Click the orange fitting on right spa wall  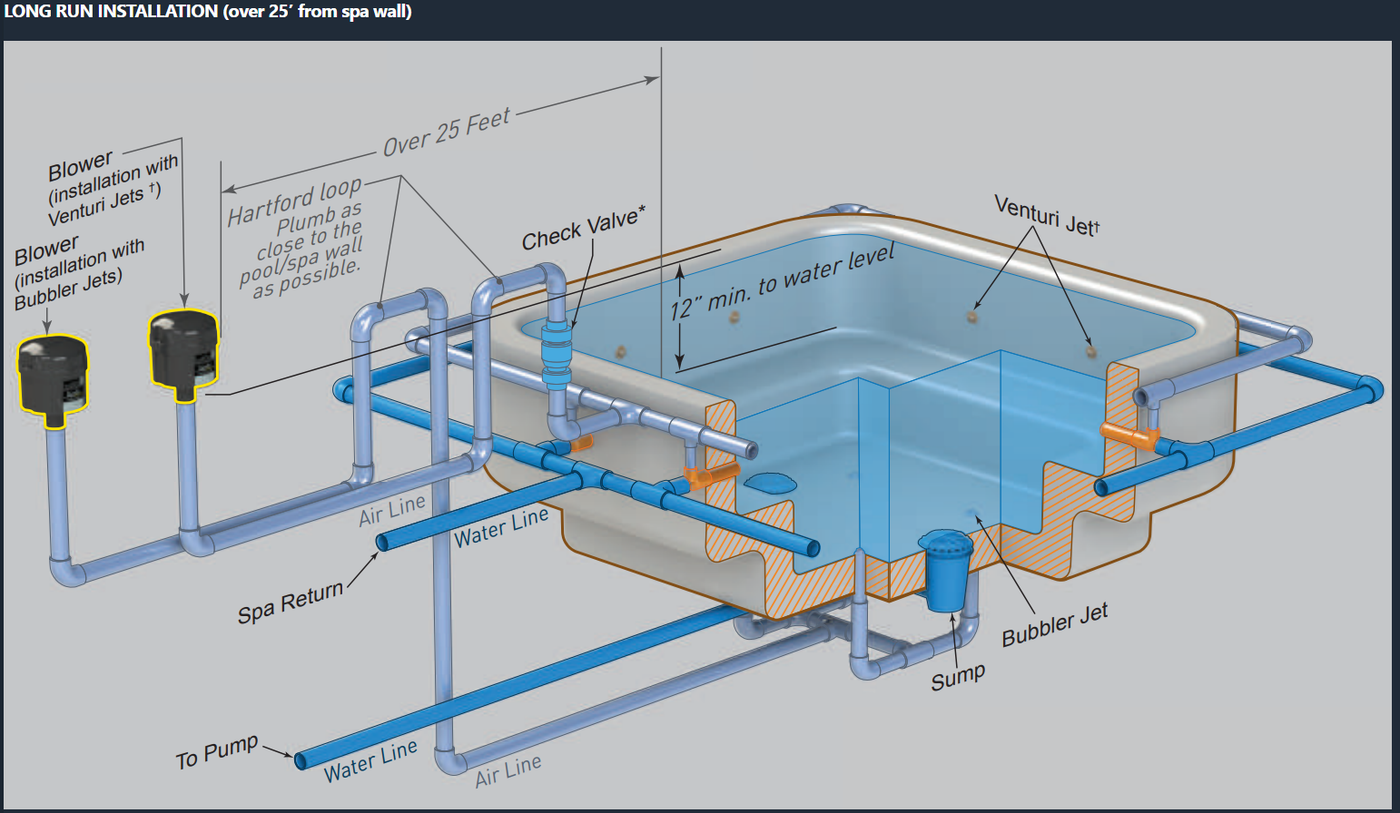(1128, 435)
